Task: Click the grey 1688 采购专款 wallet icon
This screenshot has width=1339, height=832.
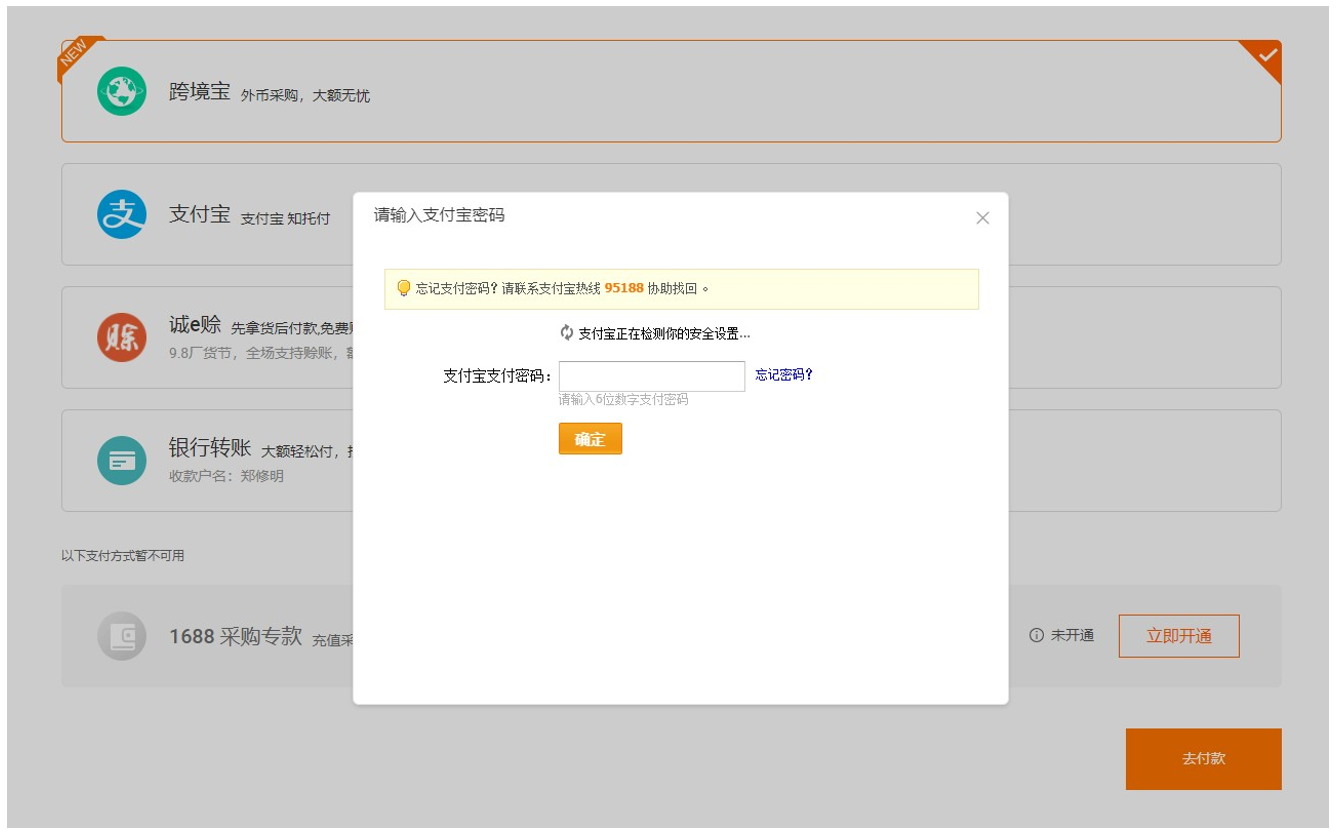Action: 122,636
